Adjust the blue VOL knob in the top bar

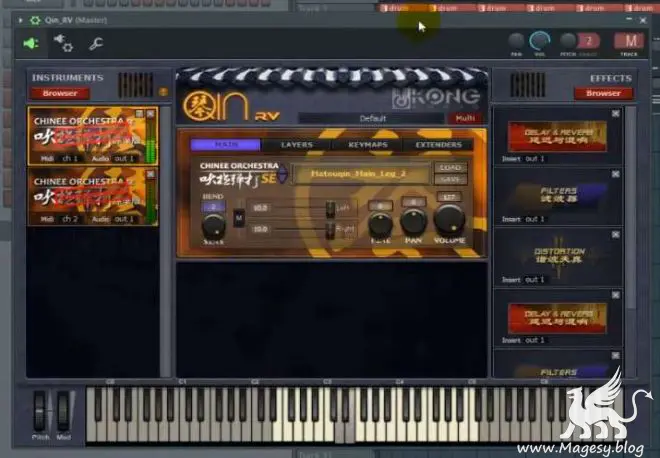(540, 41)
